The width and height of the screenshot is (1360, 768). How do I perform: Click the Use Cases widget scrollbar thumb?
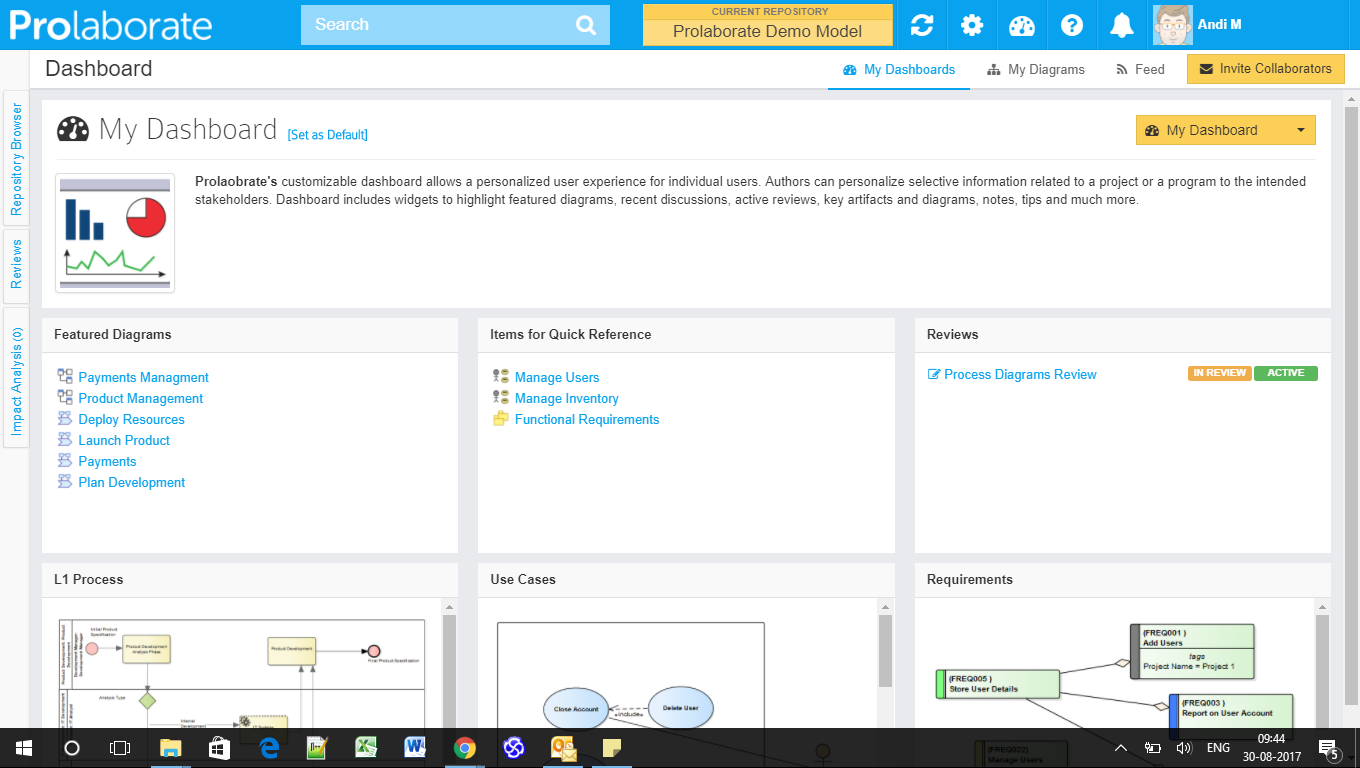[x=886, y=650]
